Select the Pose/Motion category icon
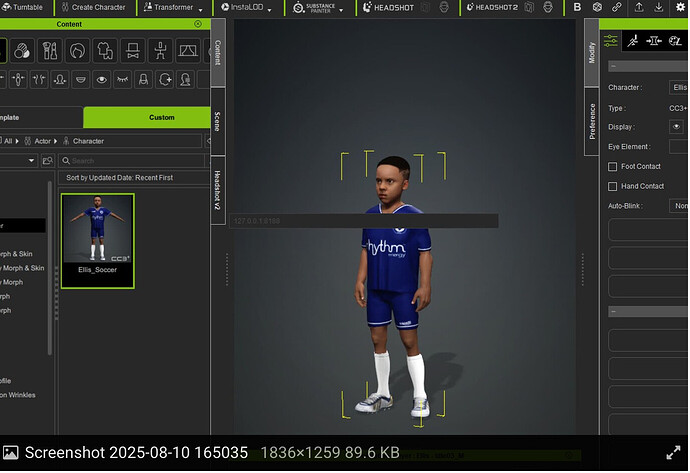Screen dimensions: 690x473 pos(161,51)
